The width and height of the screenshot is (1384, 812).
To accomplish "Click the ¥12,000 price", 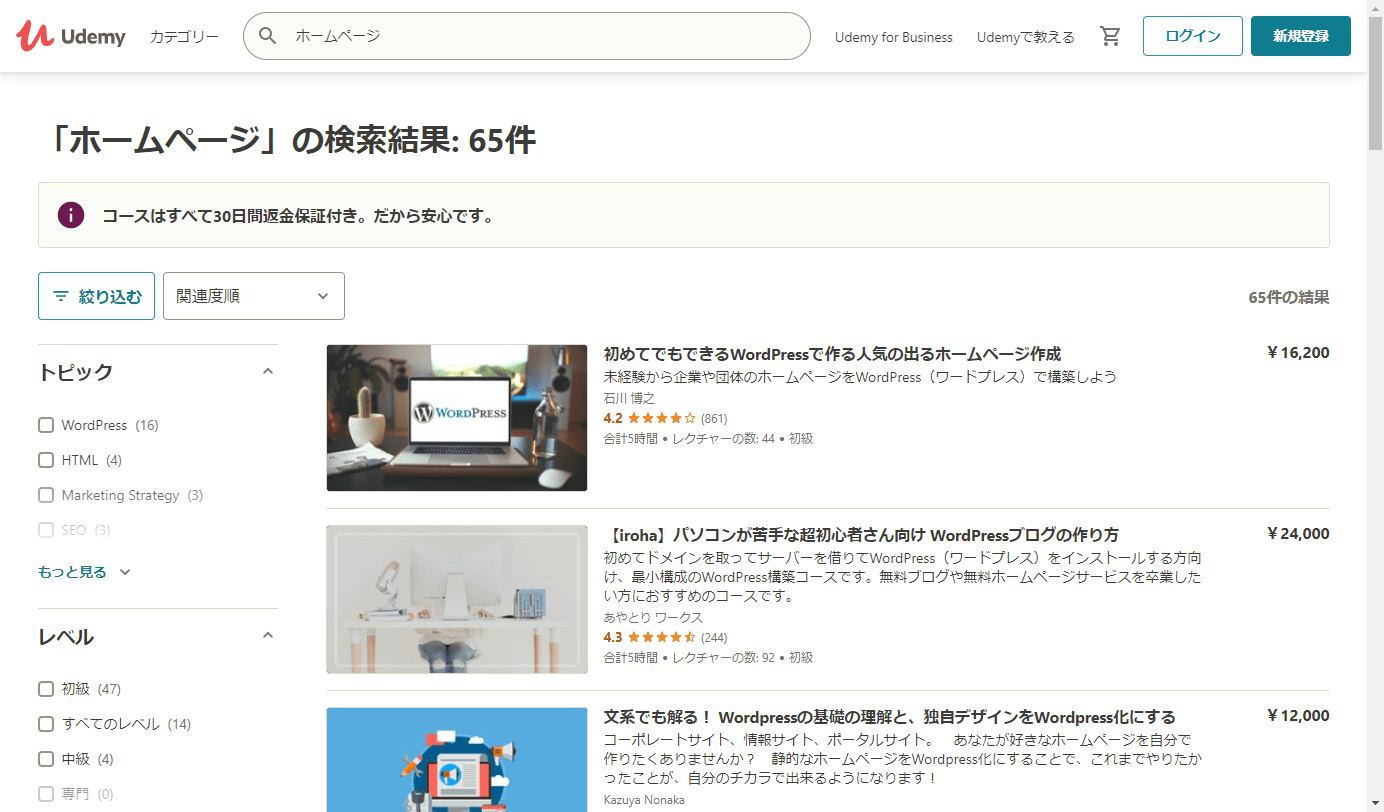I will [1298, 715].
